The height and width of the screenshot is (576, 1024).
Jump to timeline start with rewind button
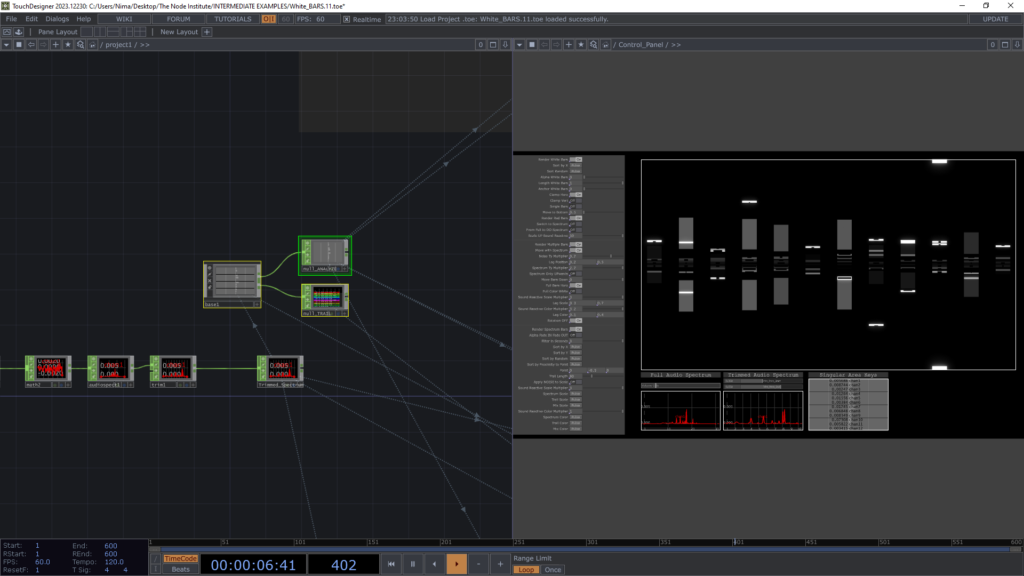point(390,565)
